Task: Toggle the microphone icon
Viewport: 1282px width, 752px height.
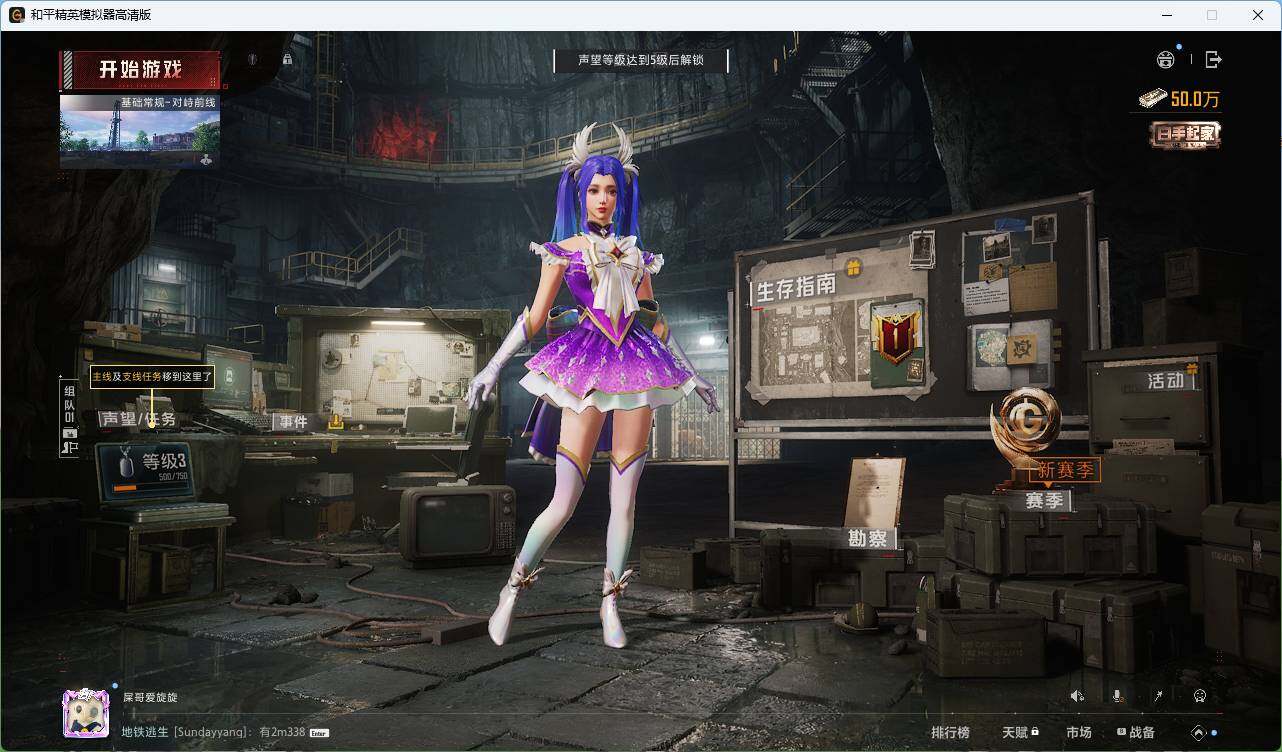Action: click(1117, 696)
